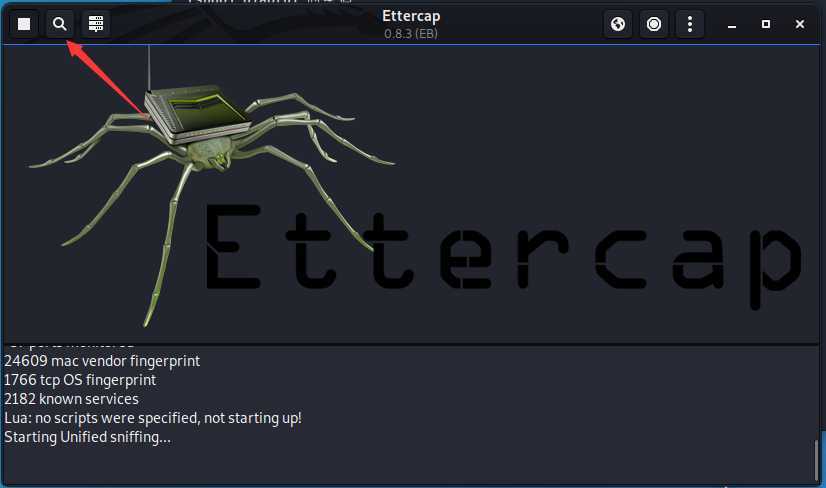
Task: Click the '2182 known services' log line
Action: tap(71, 399)
